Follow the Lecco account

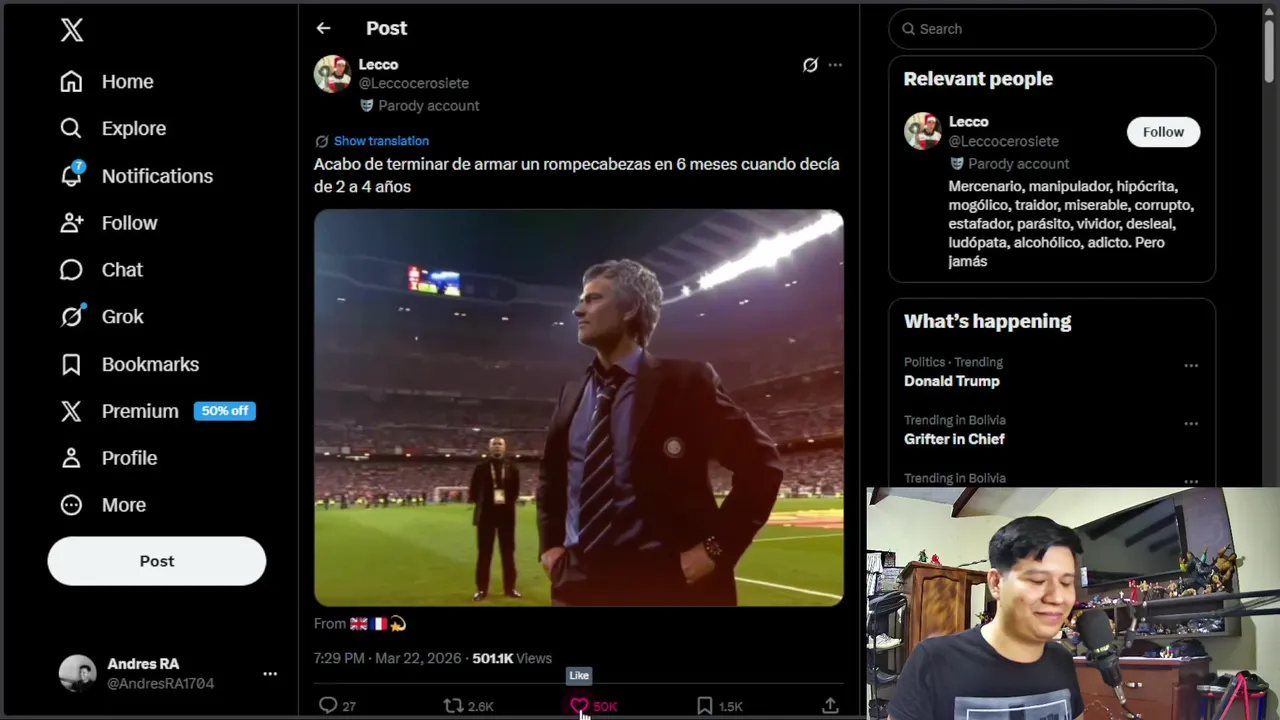[x=1163, y=132]
